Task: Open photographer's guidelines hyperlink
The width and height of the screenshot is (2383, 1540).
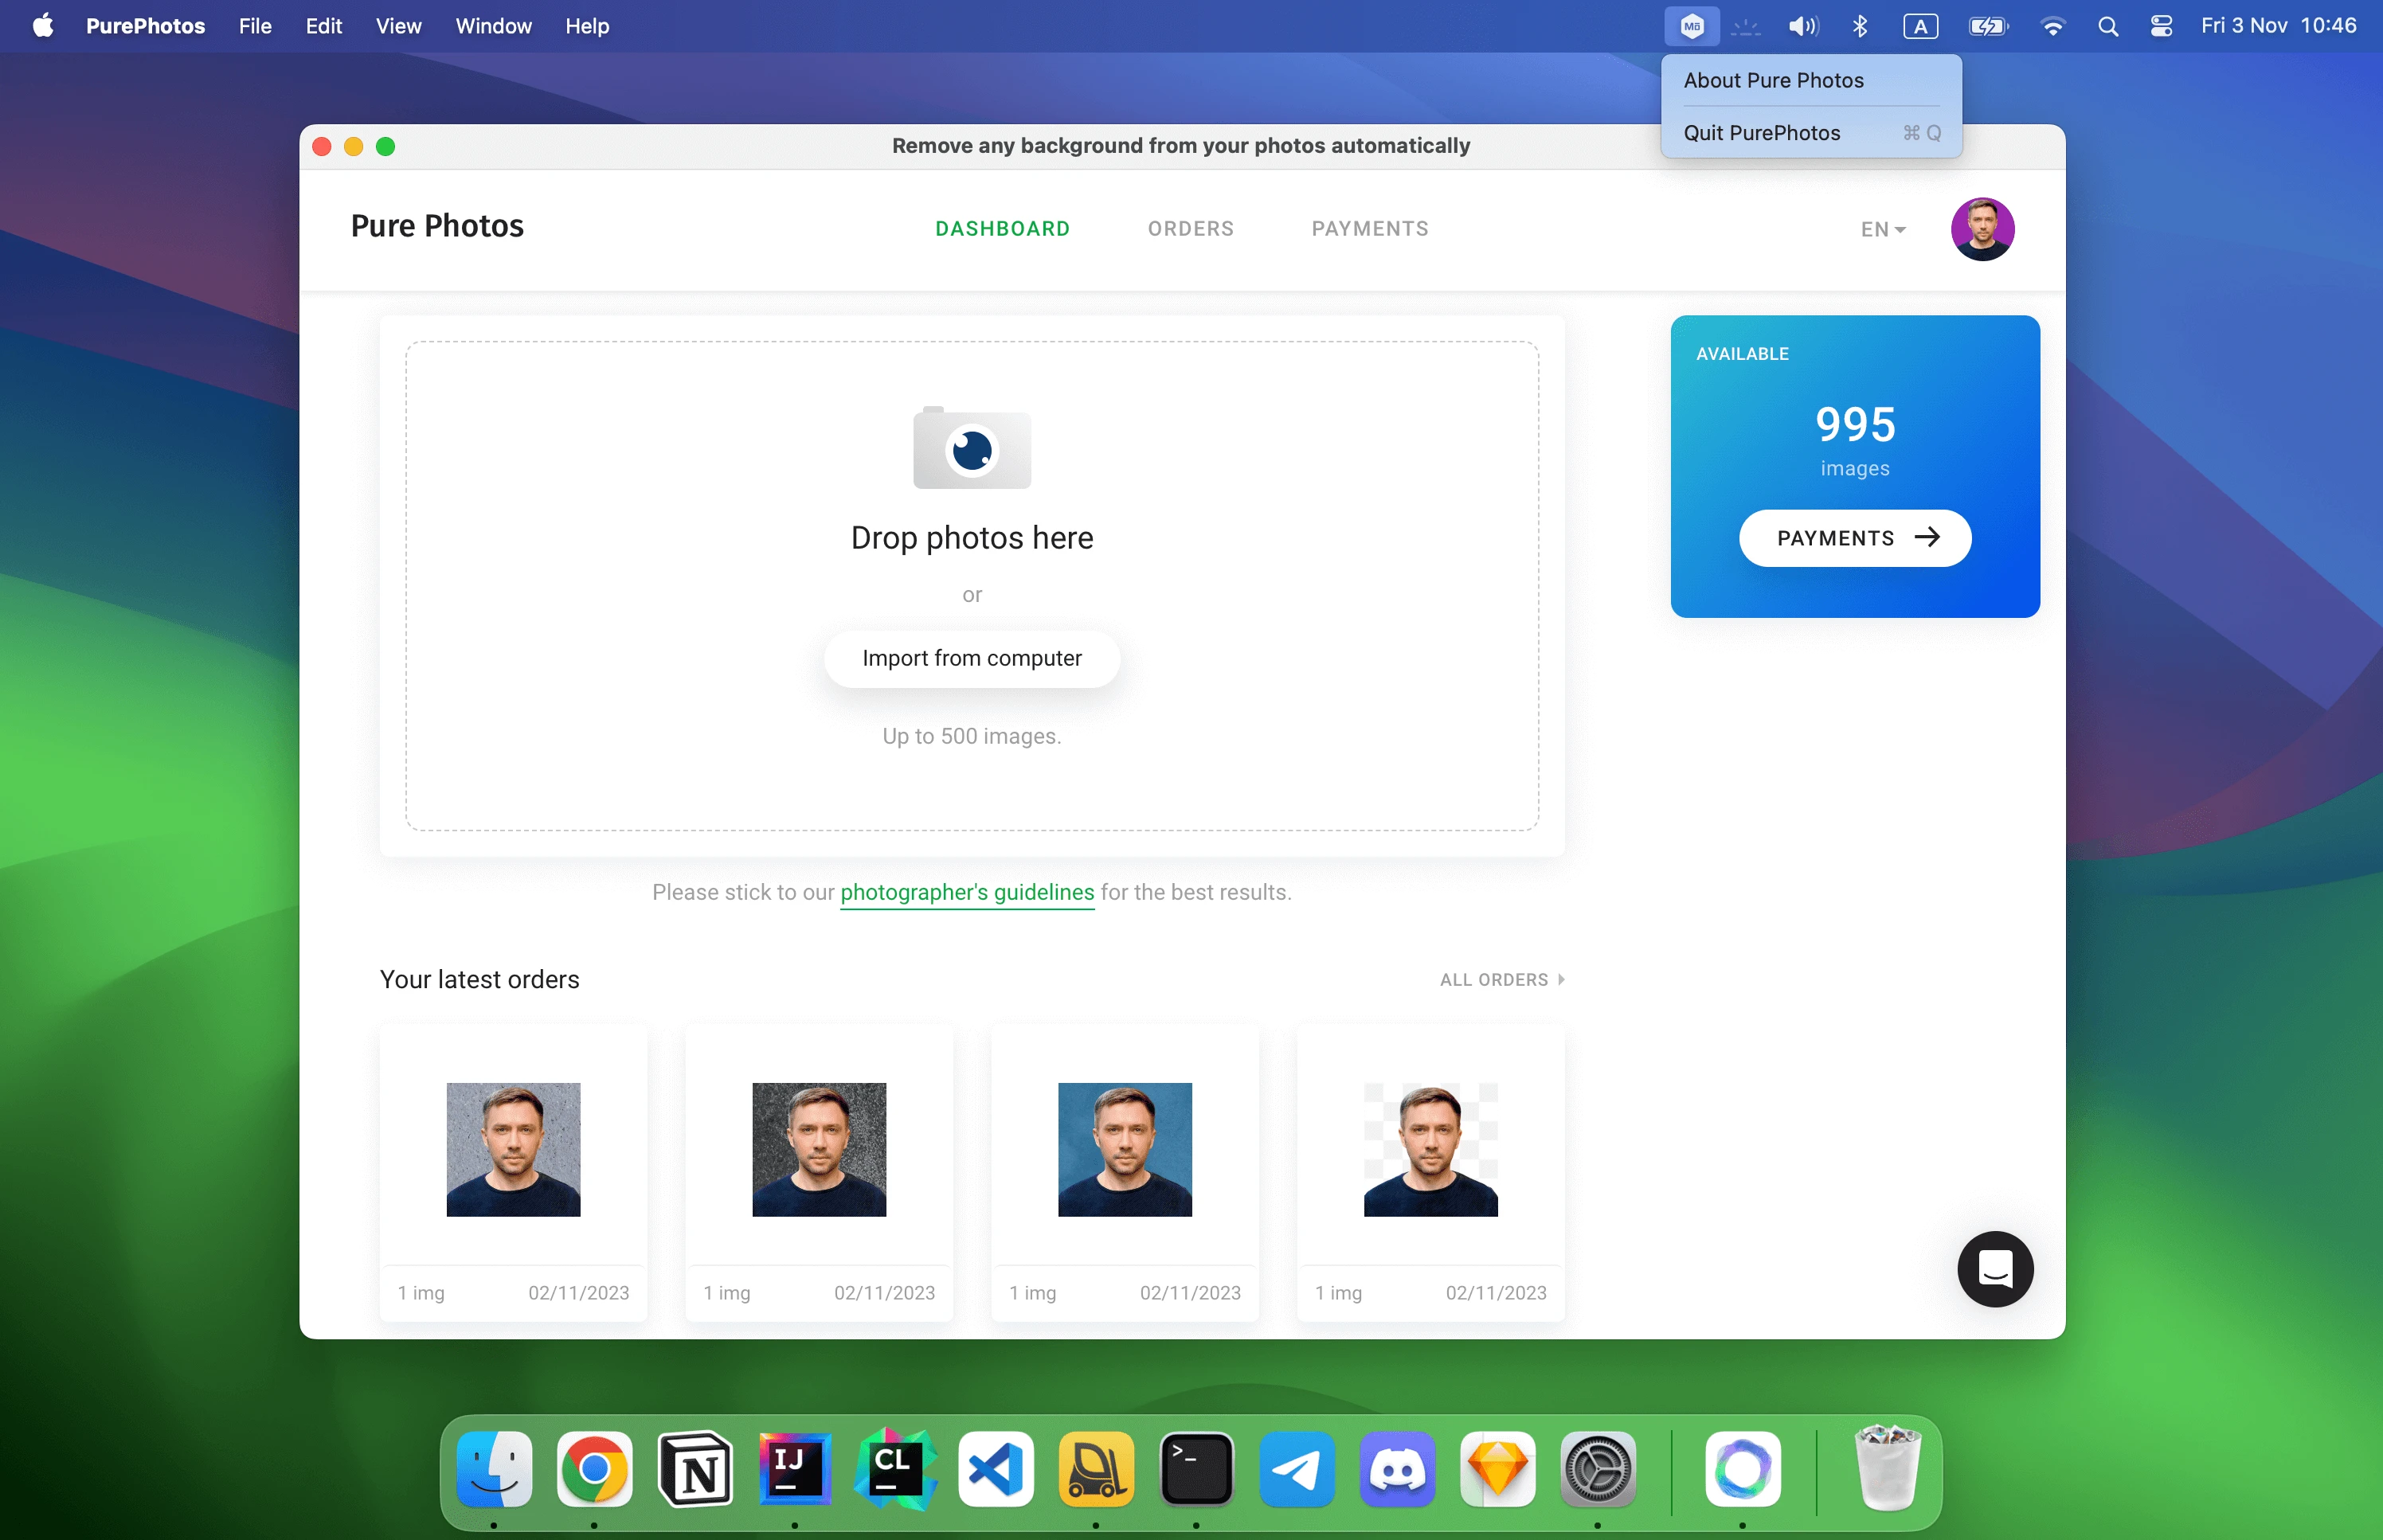Action: (x=968, y=891)
